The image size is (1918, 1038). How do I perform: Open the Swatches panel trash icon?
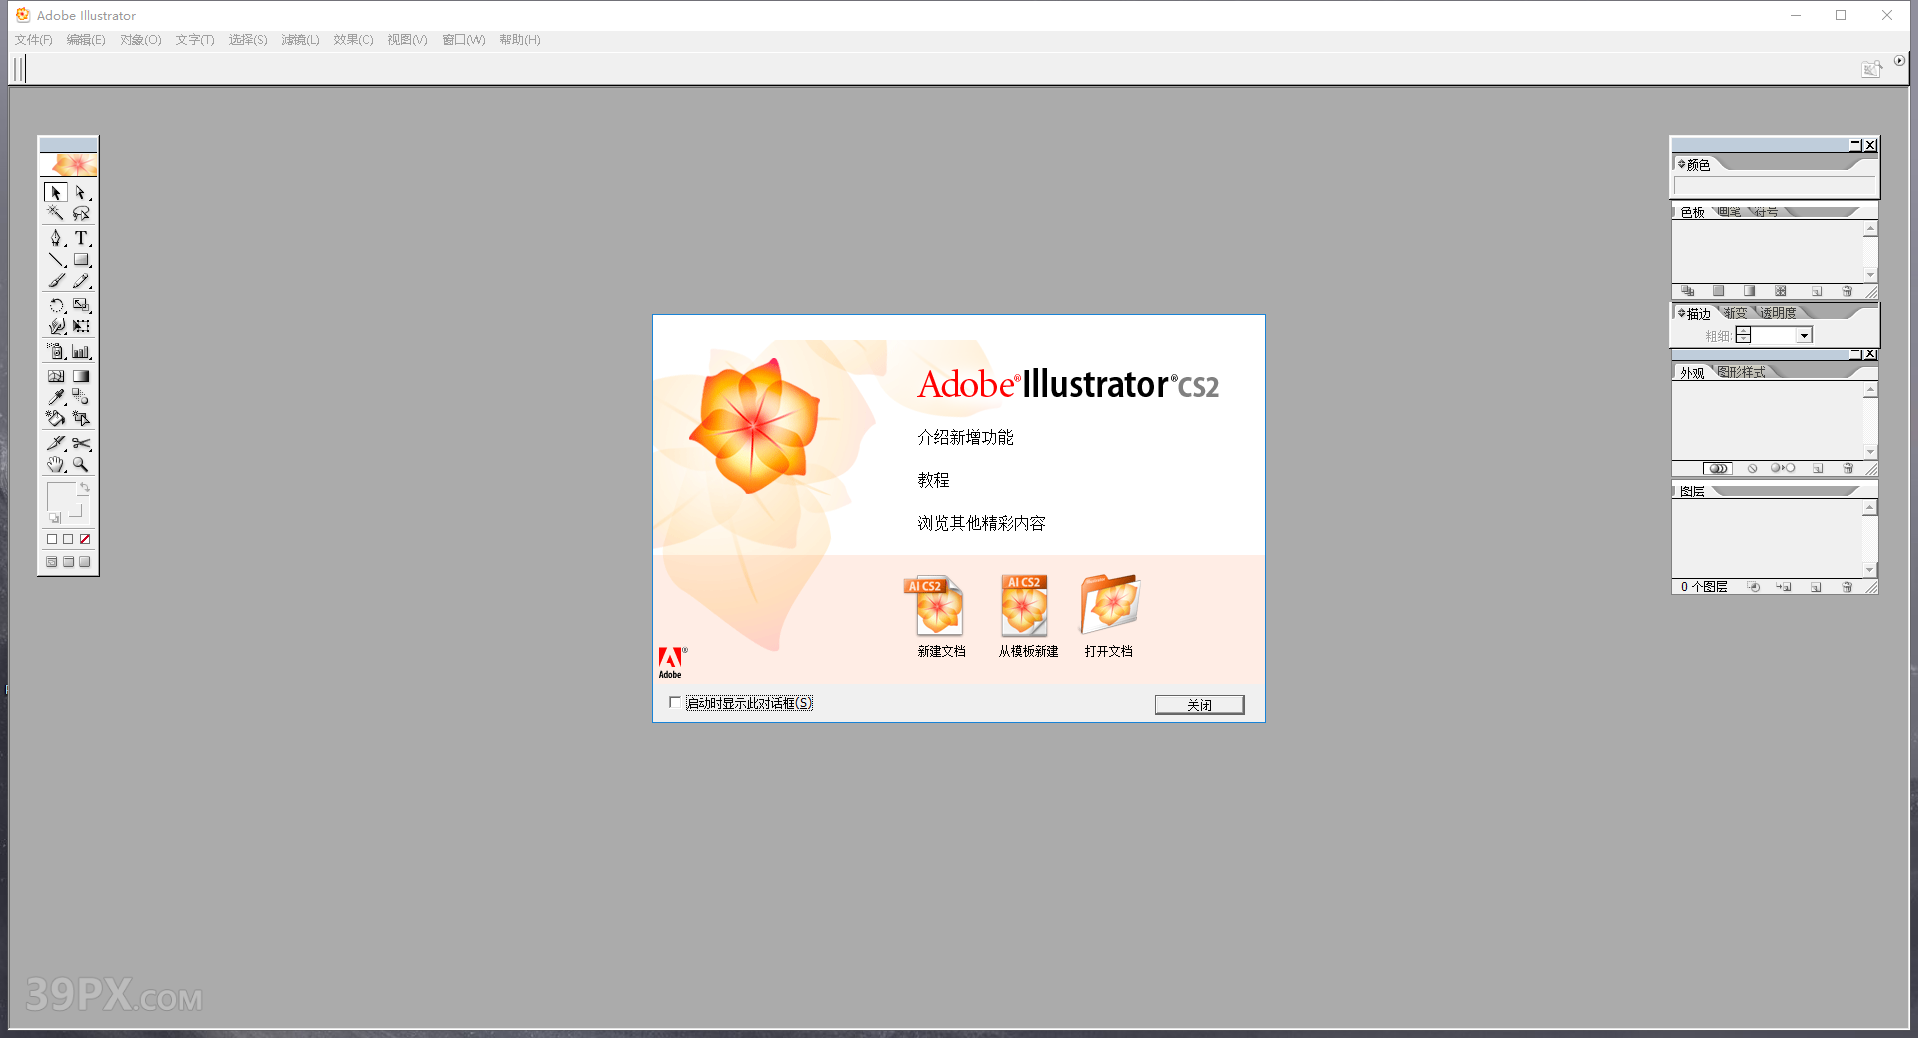pos(1847,291)
